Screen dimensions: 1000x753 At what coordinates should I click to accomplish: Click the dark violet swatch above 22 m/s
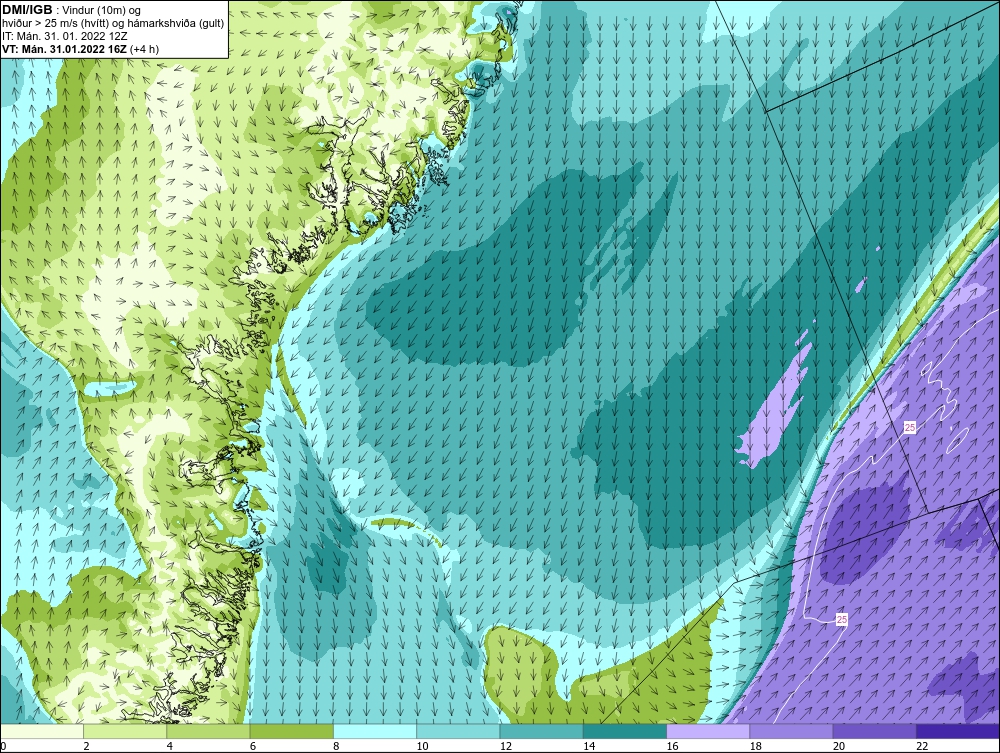coord(958,731)
